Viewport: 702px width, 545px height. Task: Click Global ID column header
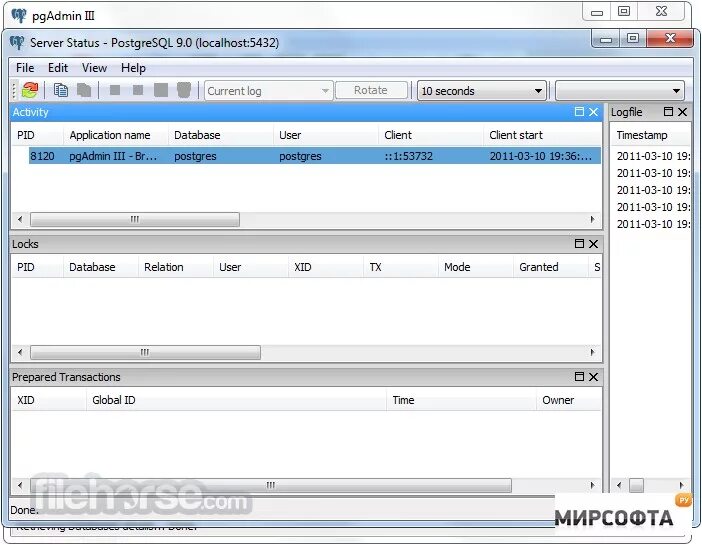236,400
